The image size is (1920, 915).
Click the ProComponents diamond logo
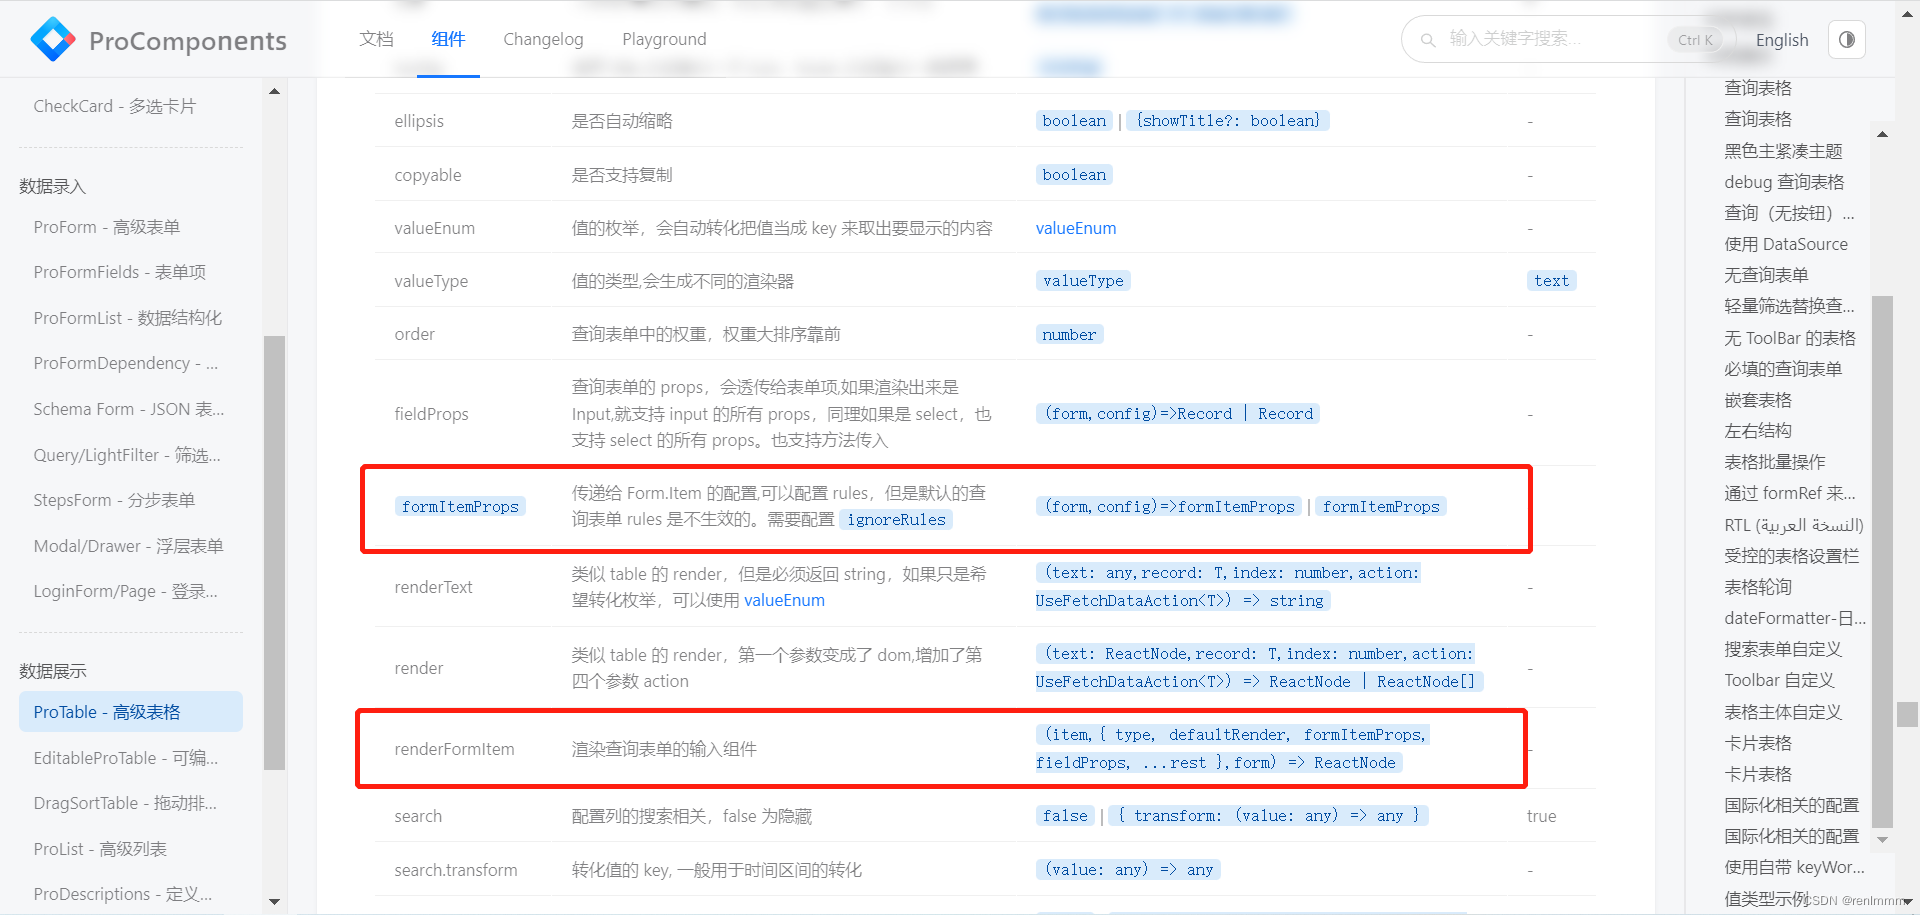point(52,38)
